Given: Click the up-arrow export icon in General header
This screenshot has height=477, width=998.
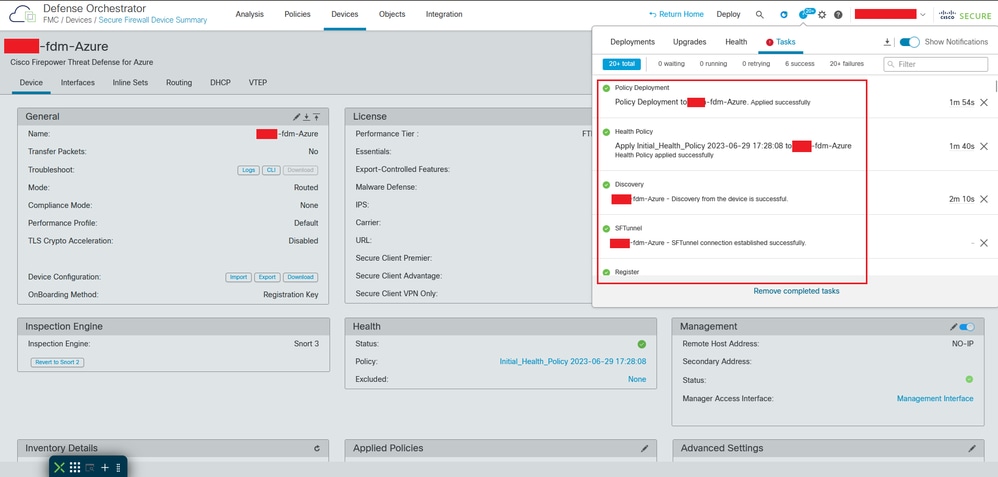Looking at the screenshot, I should [316, 117].
